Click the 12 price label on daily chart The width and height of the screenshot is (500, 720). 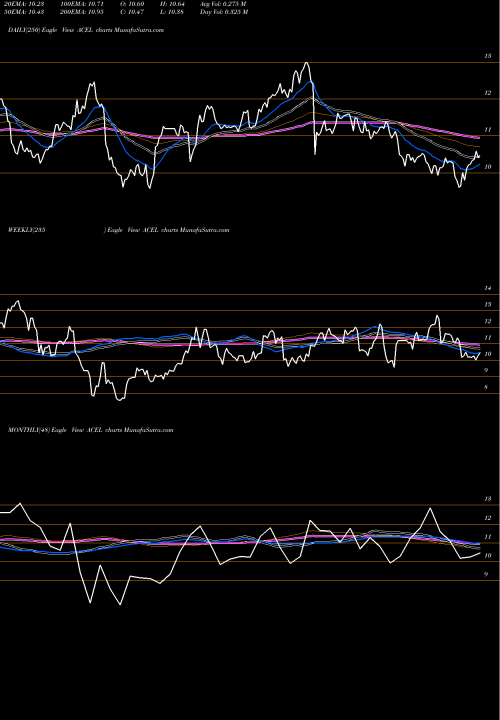tap(488, 93)
